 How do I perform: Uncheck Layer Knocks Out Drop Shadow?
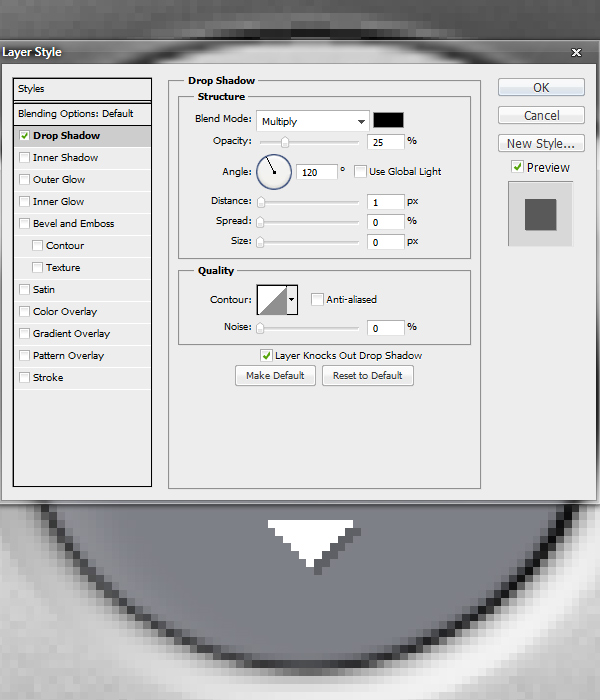click(x=266, y=355)
